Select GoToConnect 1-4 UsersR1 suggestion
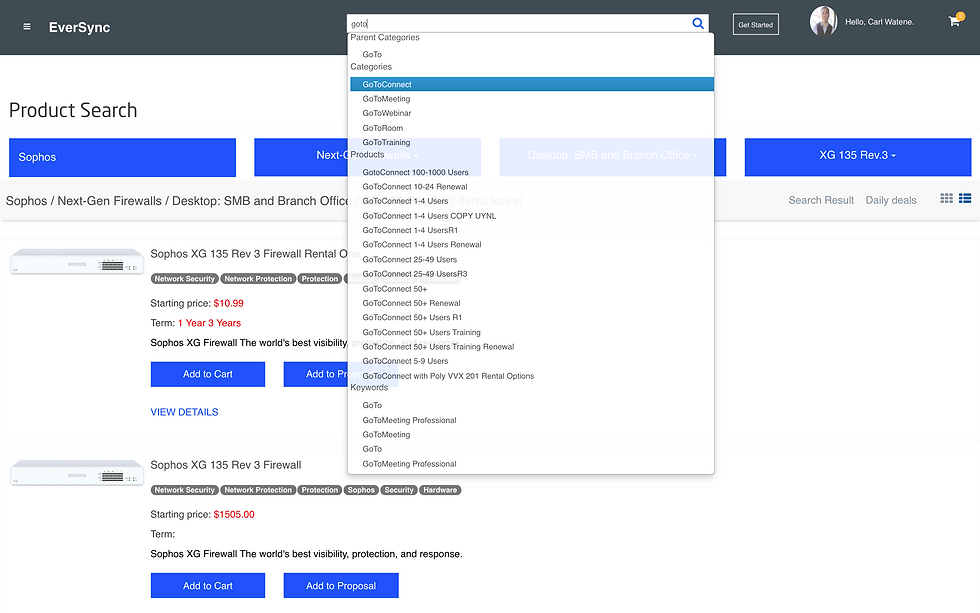Image resolution: width=980 pixels, height=613 pixels. tap(410, 231)
